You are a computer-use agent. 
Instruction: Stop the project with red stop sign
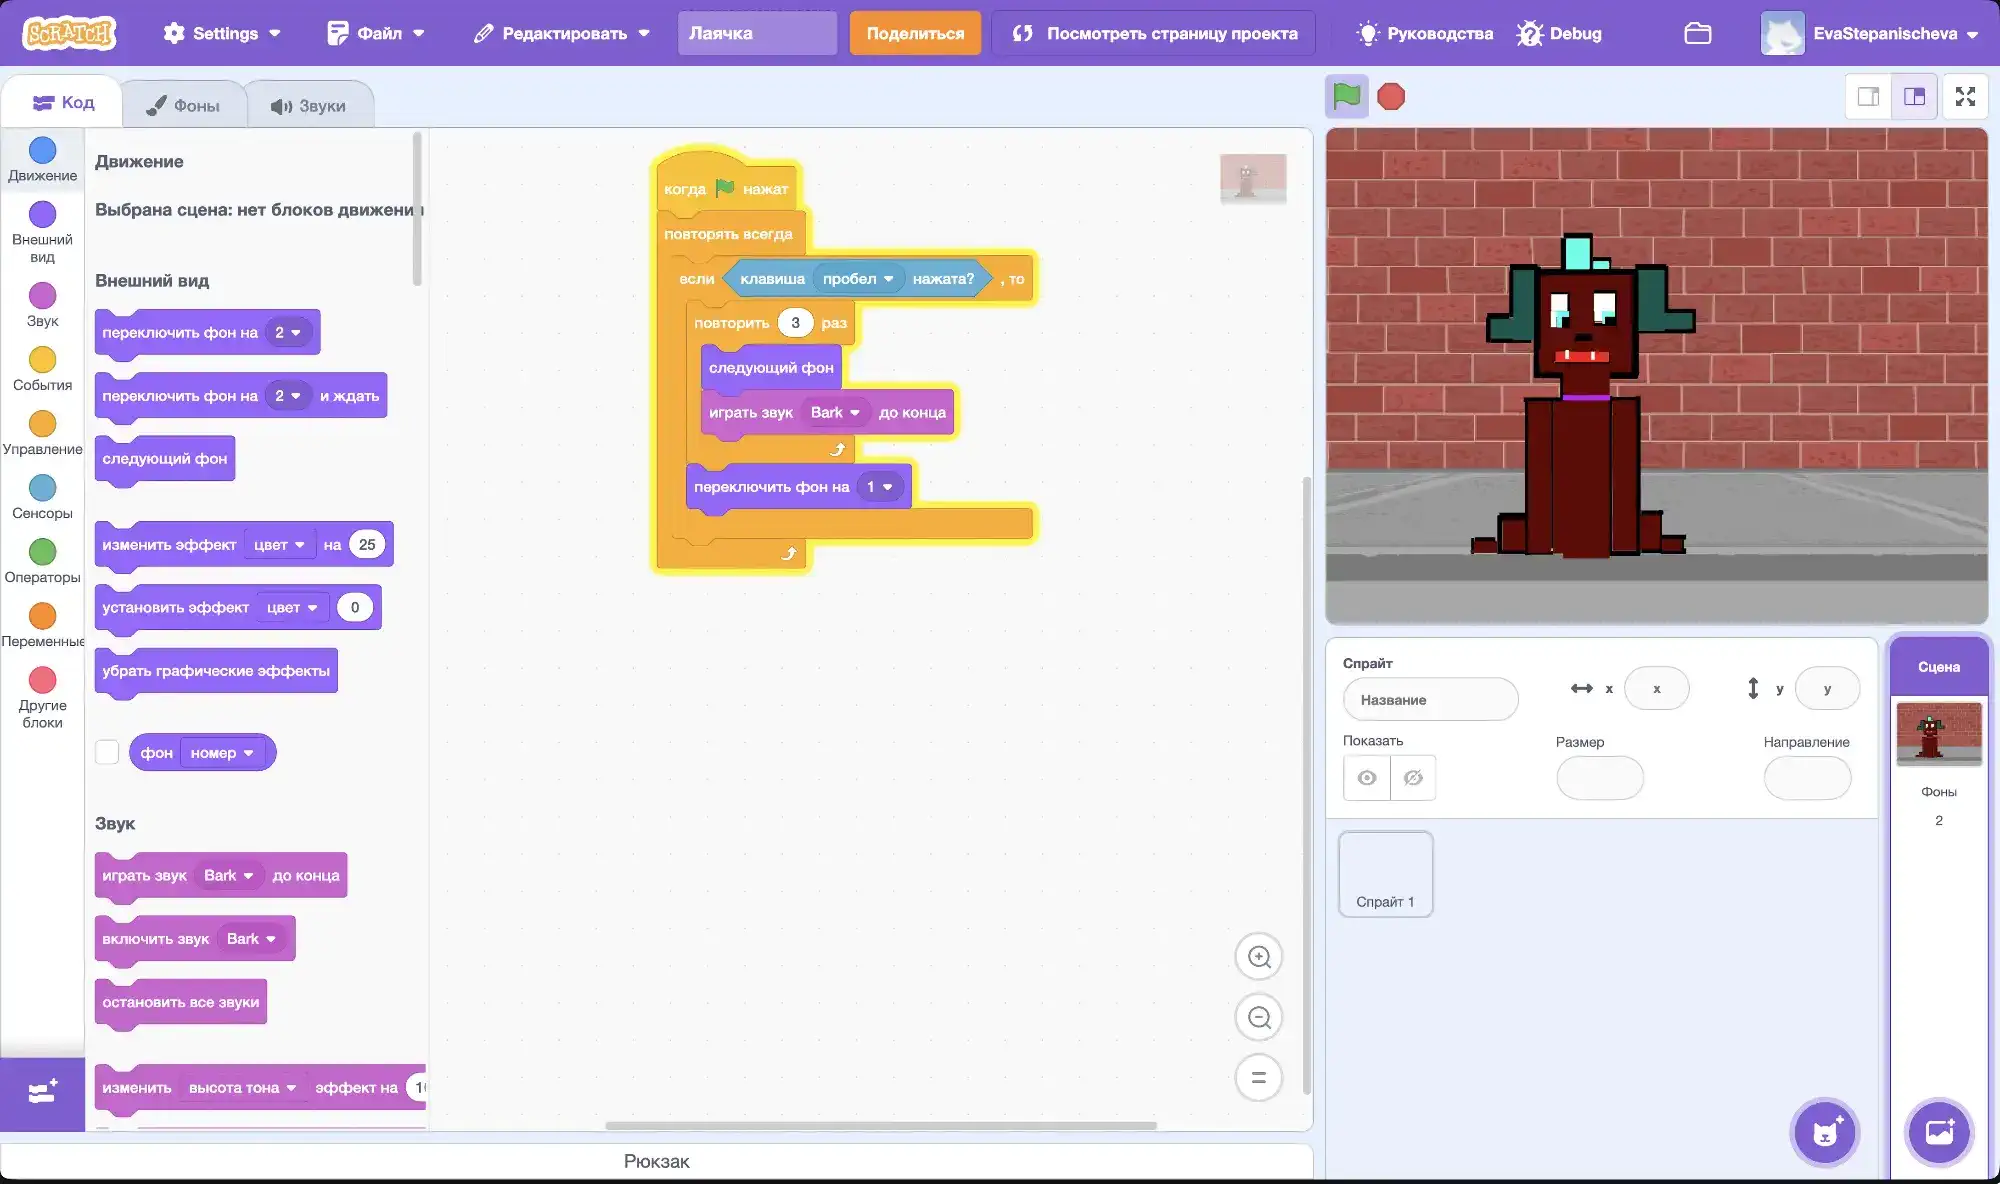1391,97
